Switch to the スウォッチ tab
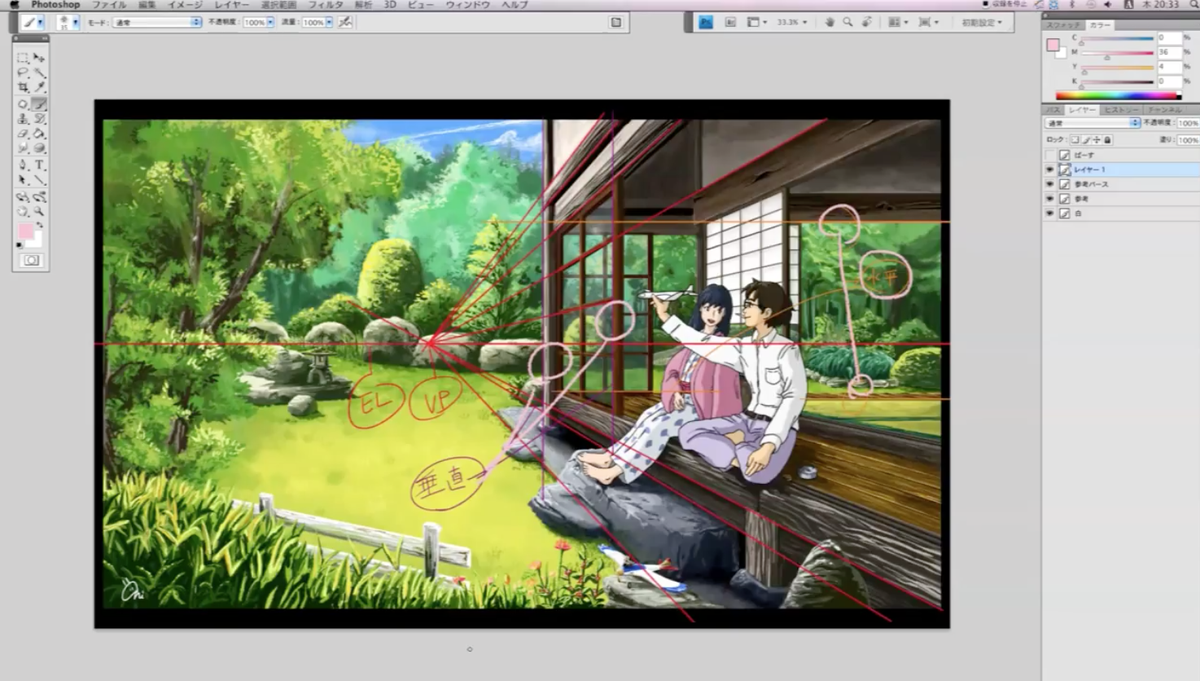This screenshot has height=681, width=1200. click(x=1063, y=26)
